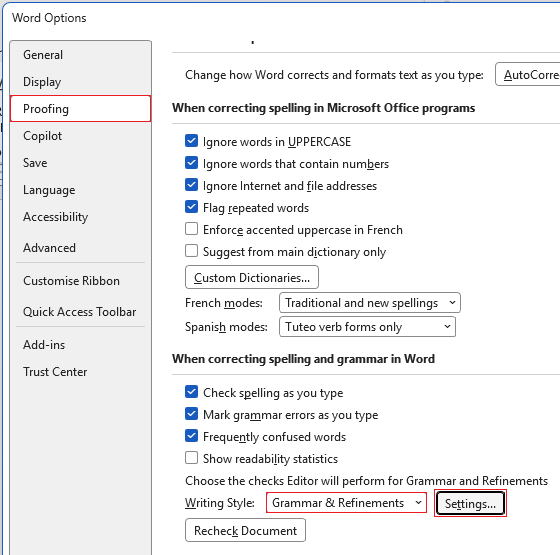
Task: Select Proofing in the sidebar
Action: click(80, 109)
